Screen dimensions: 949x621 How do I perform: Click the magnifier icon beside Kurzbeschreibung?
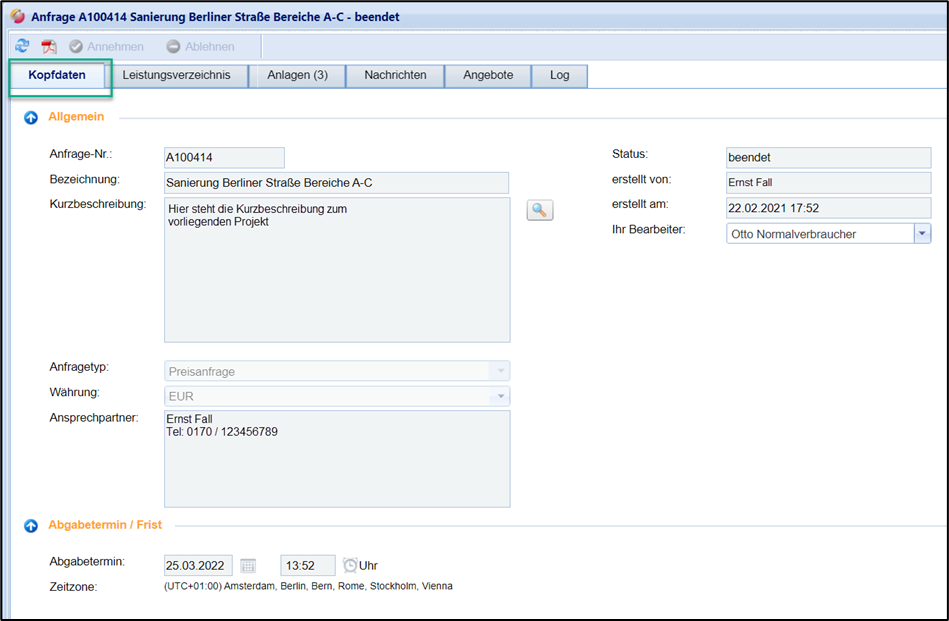[x=540, y=211]
